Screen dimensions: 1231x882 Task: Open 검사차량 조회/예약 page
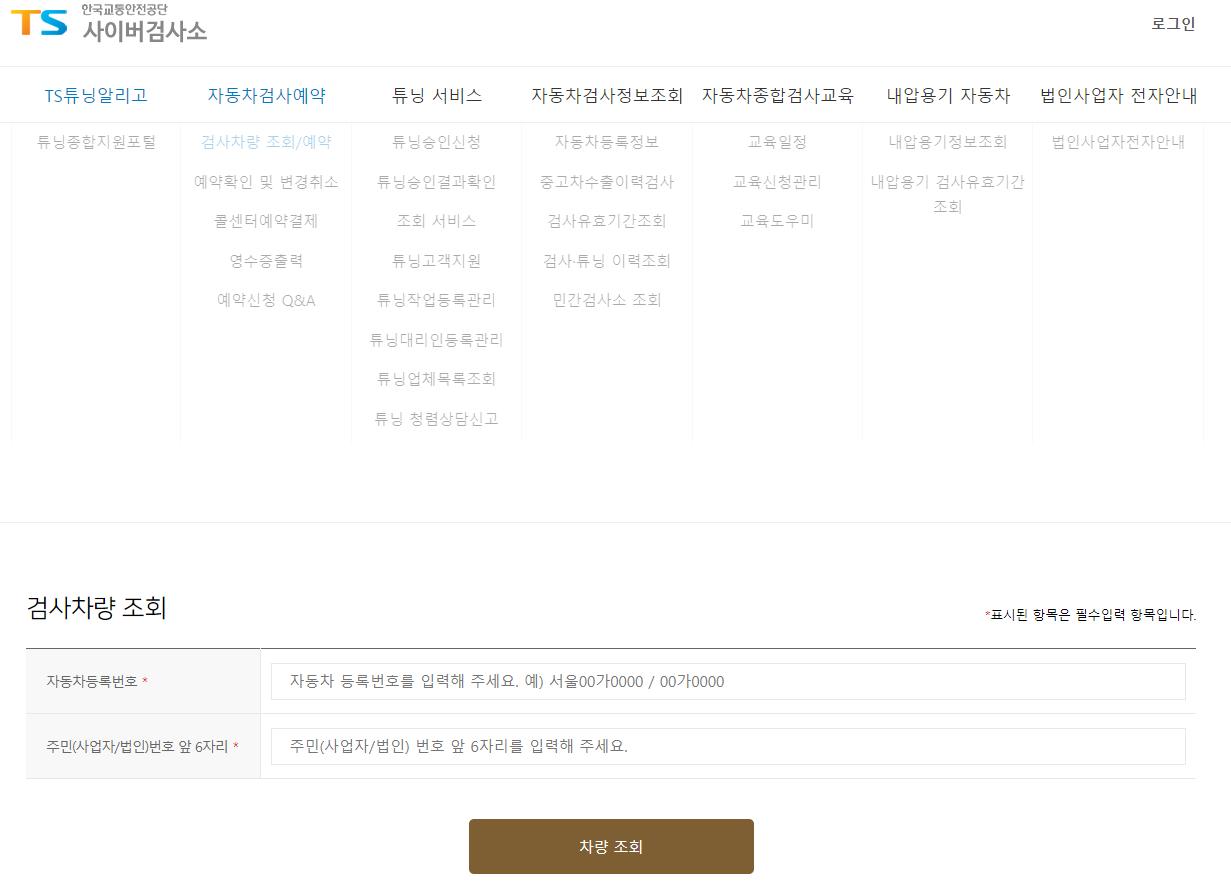tap(265, 142)
